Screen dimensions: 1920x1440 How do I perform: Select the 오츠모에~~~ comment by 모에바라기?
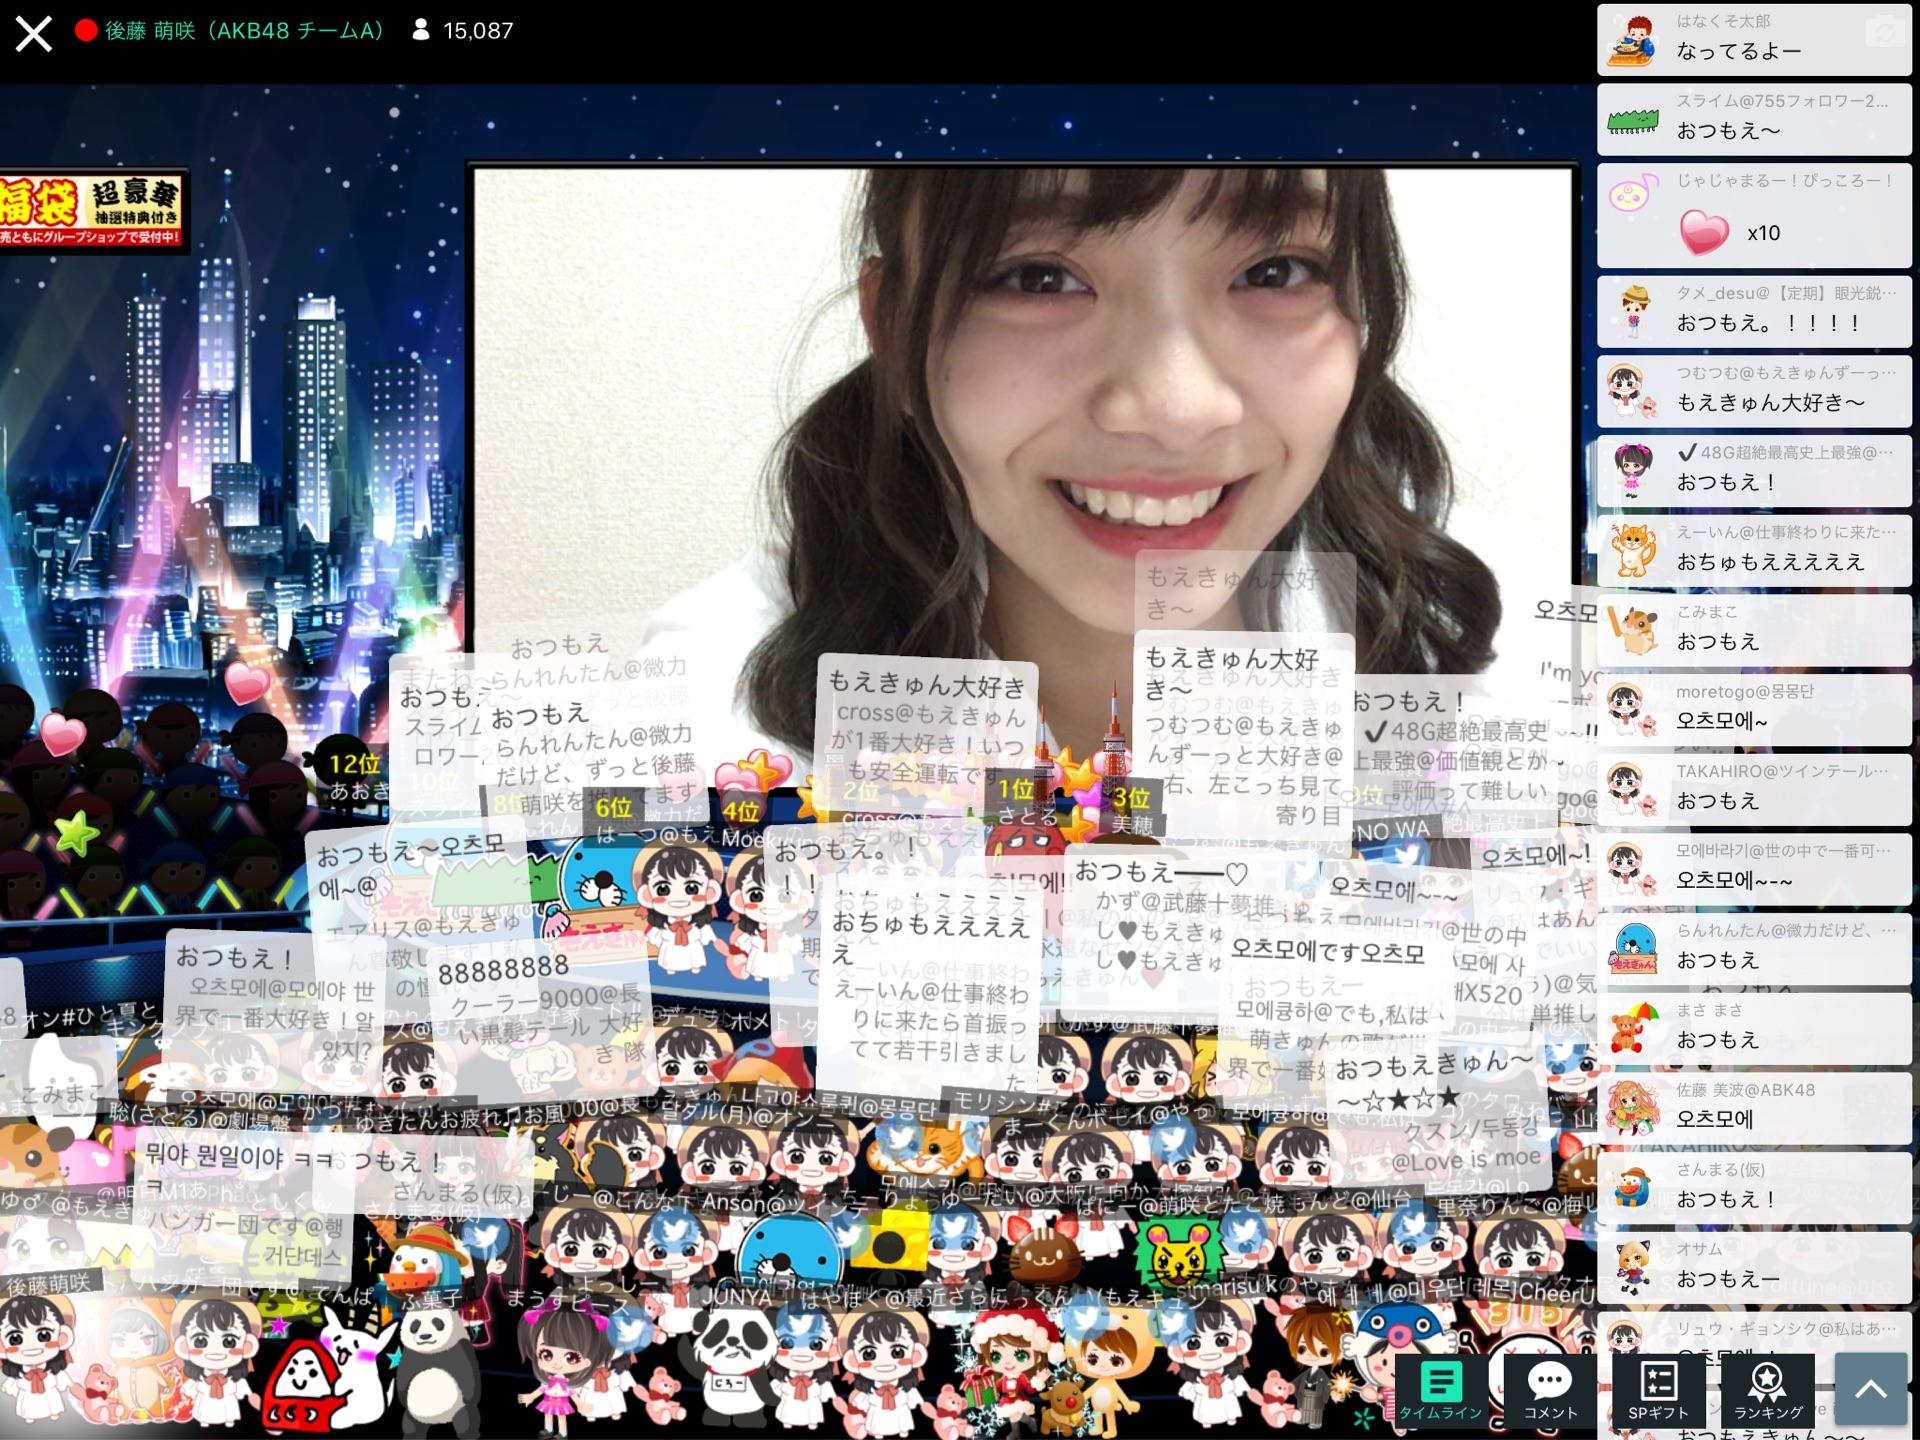[1755, 870]
